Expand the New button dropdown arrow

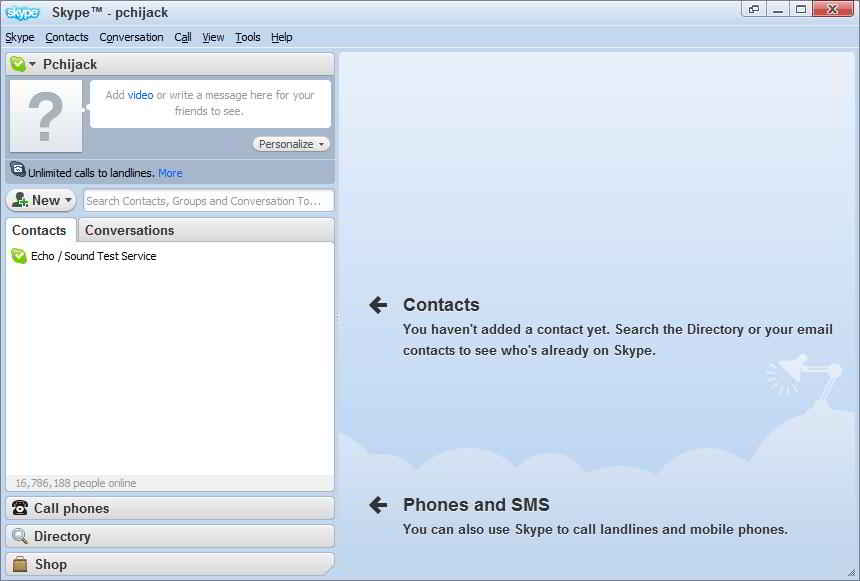[x=68, y=200]
